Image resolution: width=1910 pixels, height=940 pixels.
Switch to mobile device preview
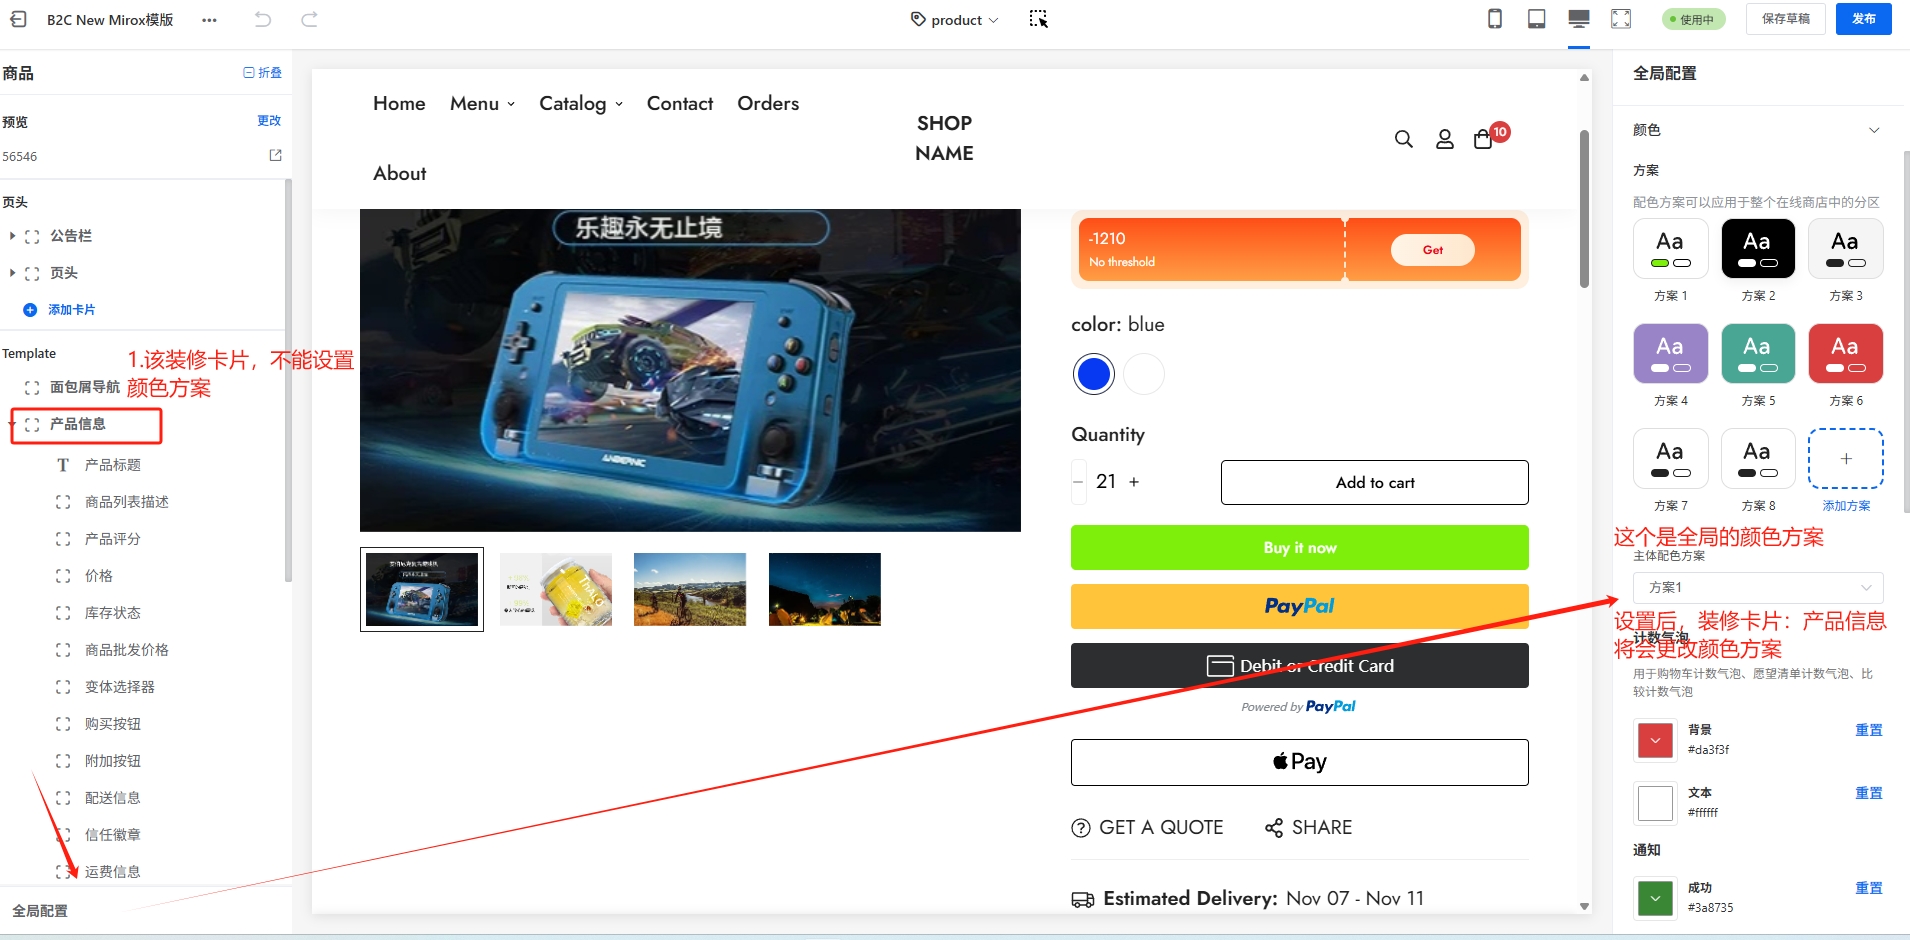[x=1495, y=19]
